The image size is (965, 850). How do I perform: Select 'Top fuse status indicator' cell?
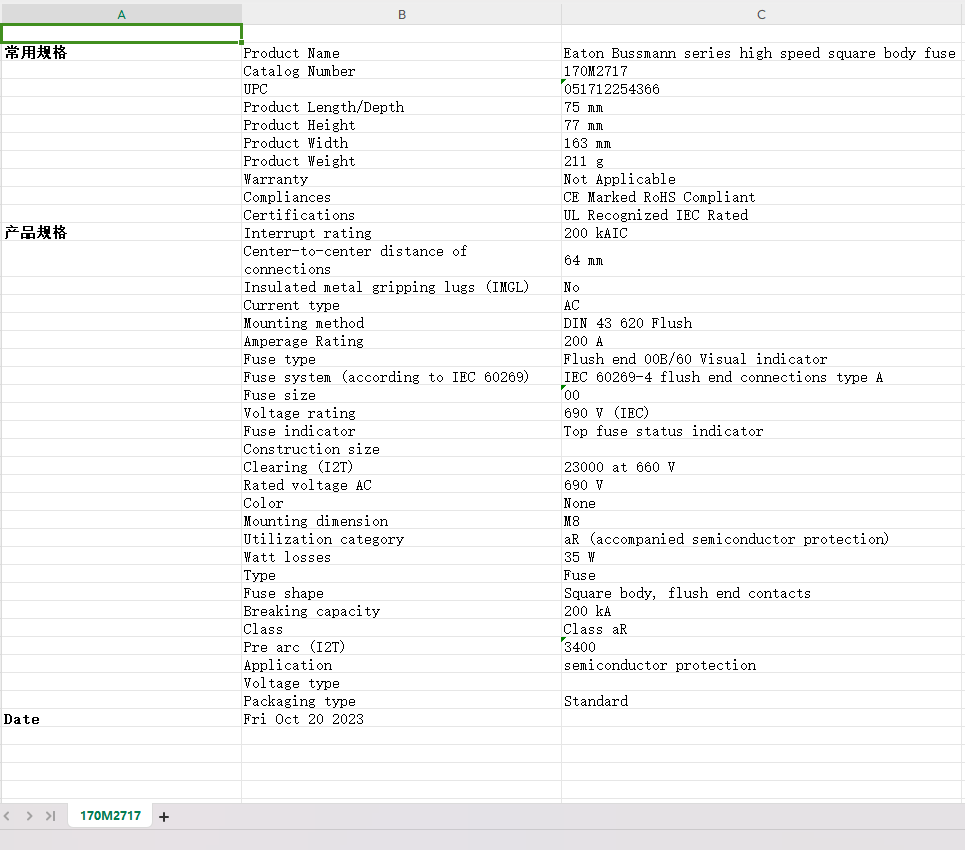click(x=762, y=431)
